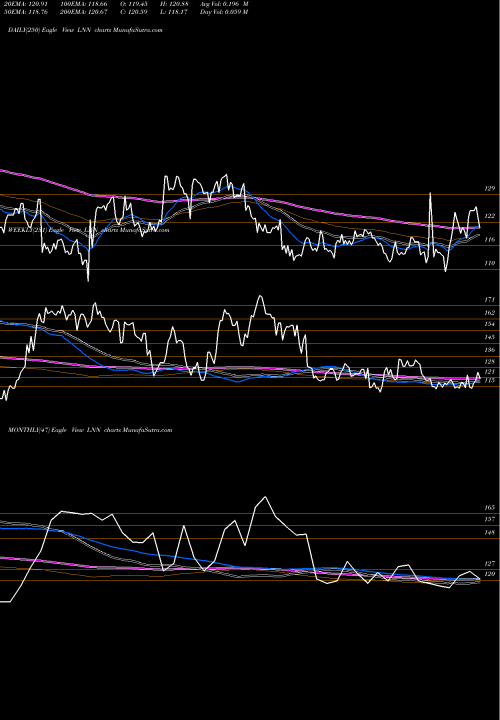Click the 154 price label on weekly chart
The width and height of the screenshot is (500, 720).
(x=489, y=324)
